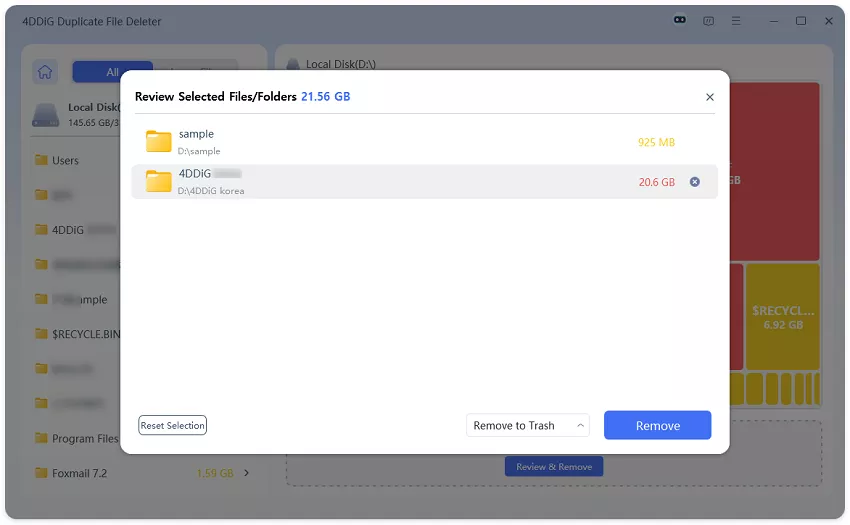The width and height of the screenshot is (850, 525).
Task: Close the 4DDiG application window
Action: tap(829, 21)
